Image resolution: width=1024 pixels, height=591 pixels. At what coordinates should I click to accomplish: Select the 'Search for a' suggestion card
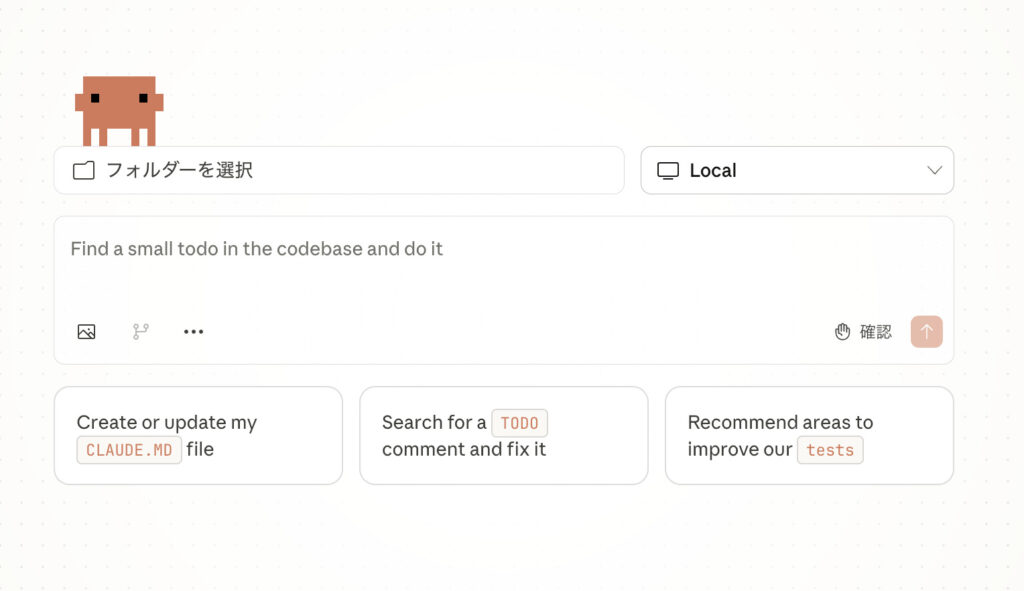[503, 435]
